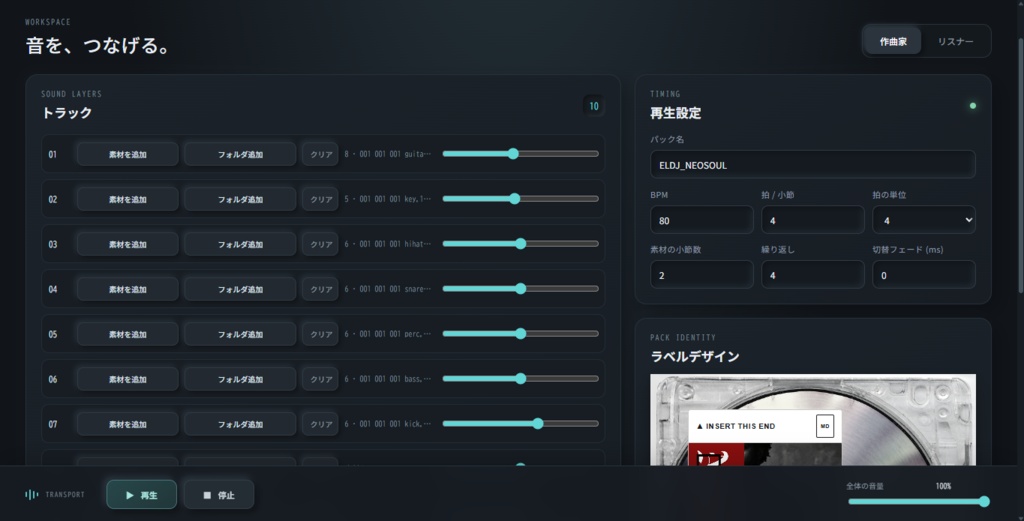1024x521 pixels.
Task: Clear track 04 snare layer
Action: (320, 289)
